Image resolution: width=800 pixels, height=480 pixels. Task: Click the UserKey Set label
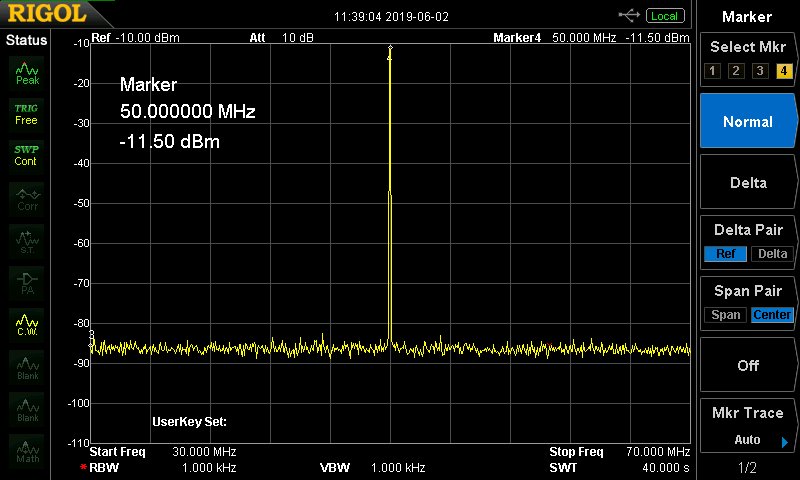click(189, 422)
